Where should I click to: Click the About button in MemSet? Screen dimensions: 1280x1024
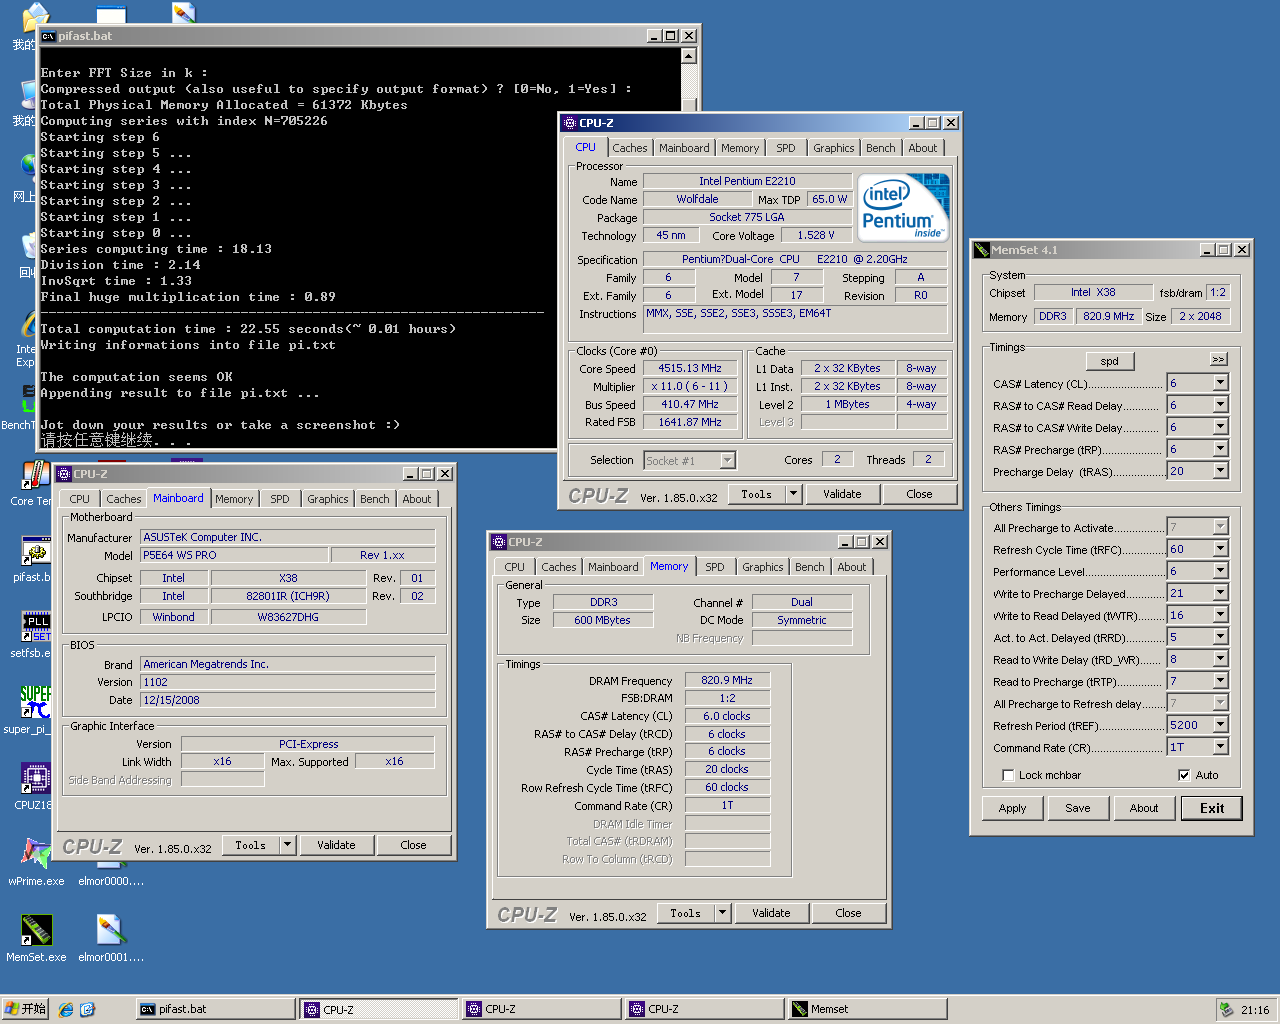pyautogui.click(x=1144, y=808)
